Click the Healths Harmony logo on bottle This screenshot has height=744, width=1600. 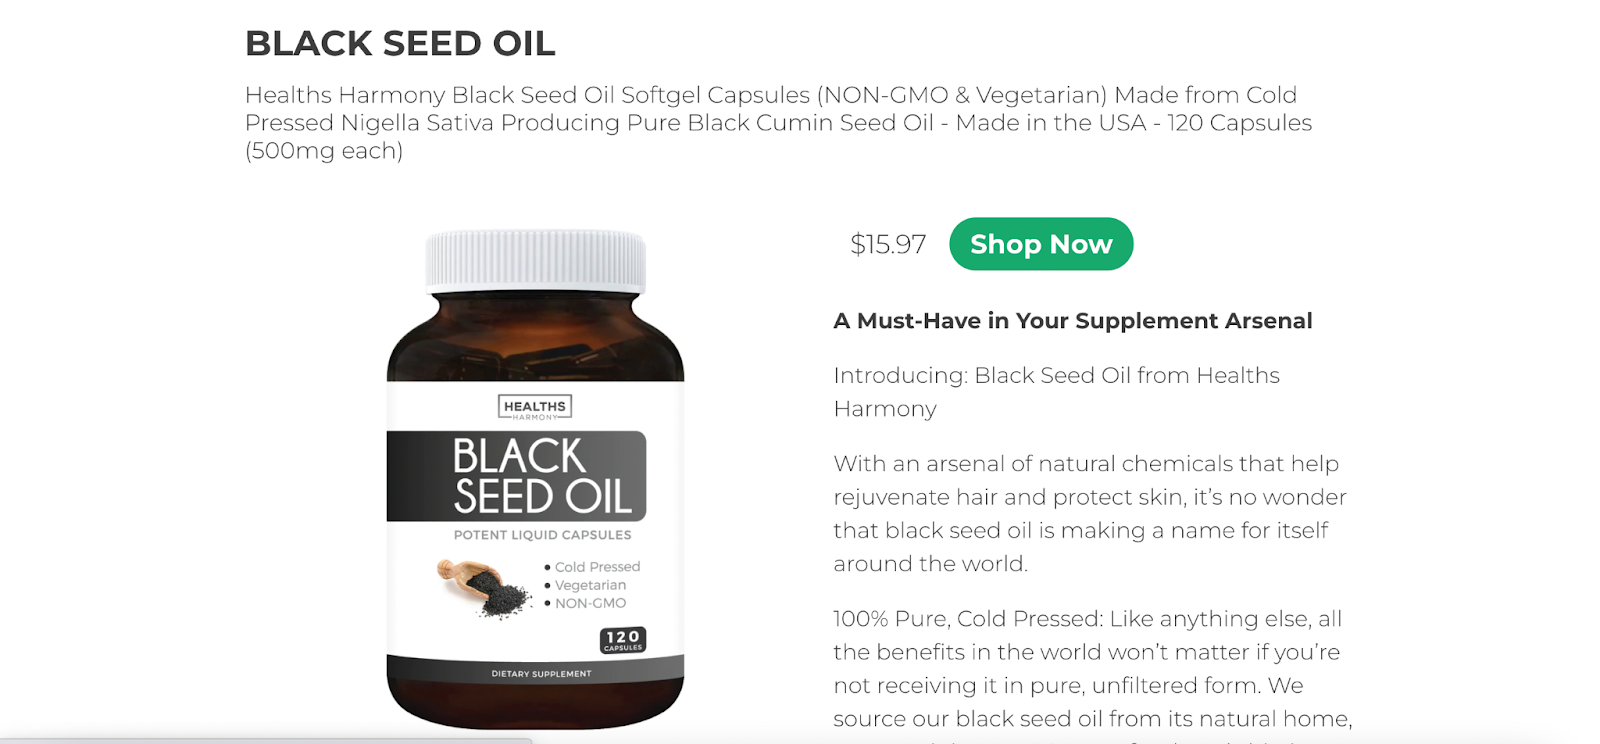[x=535, y=407]
